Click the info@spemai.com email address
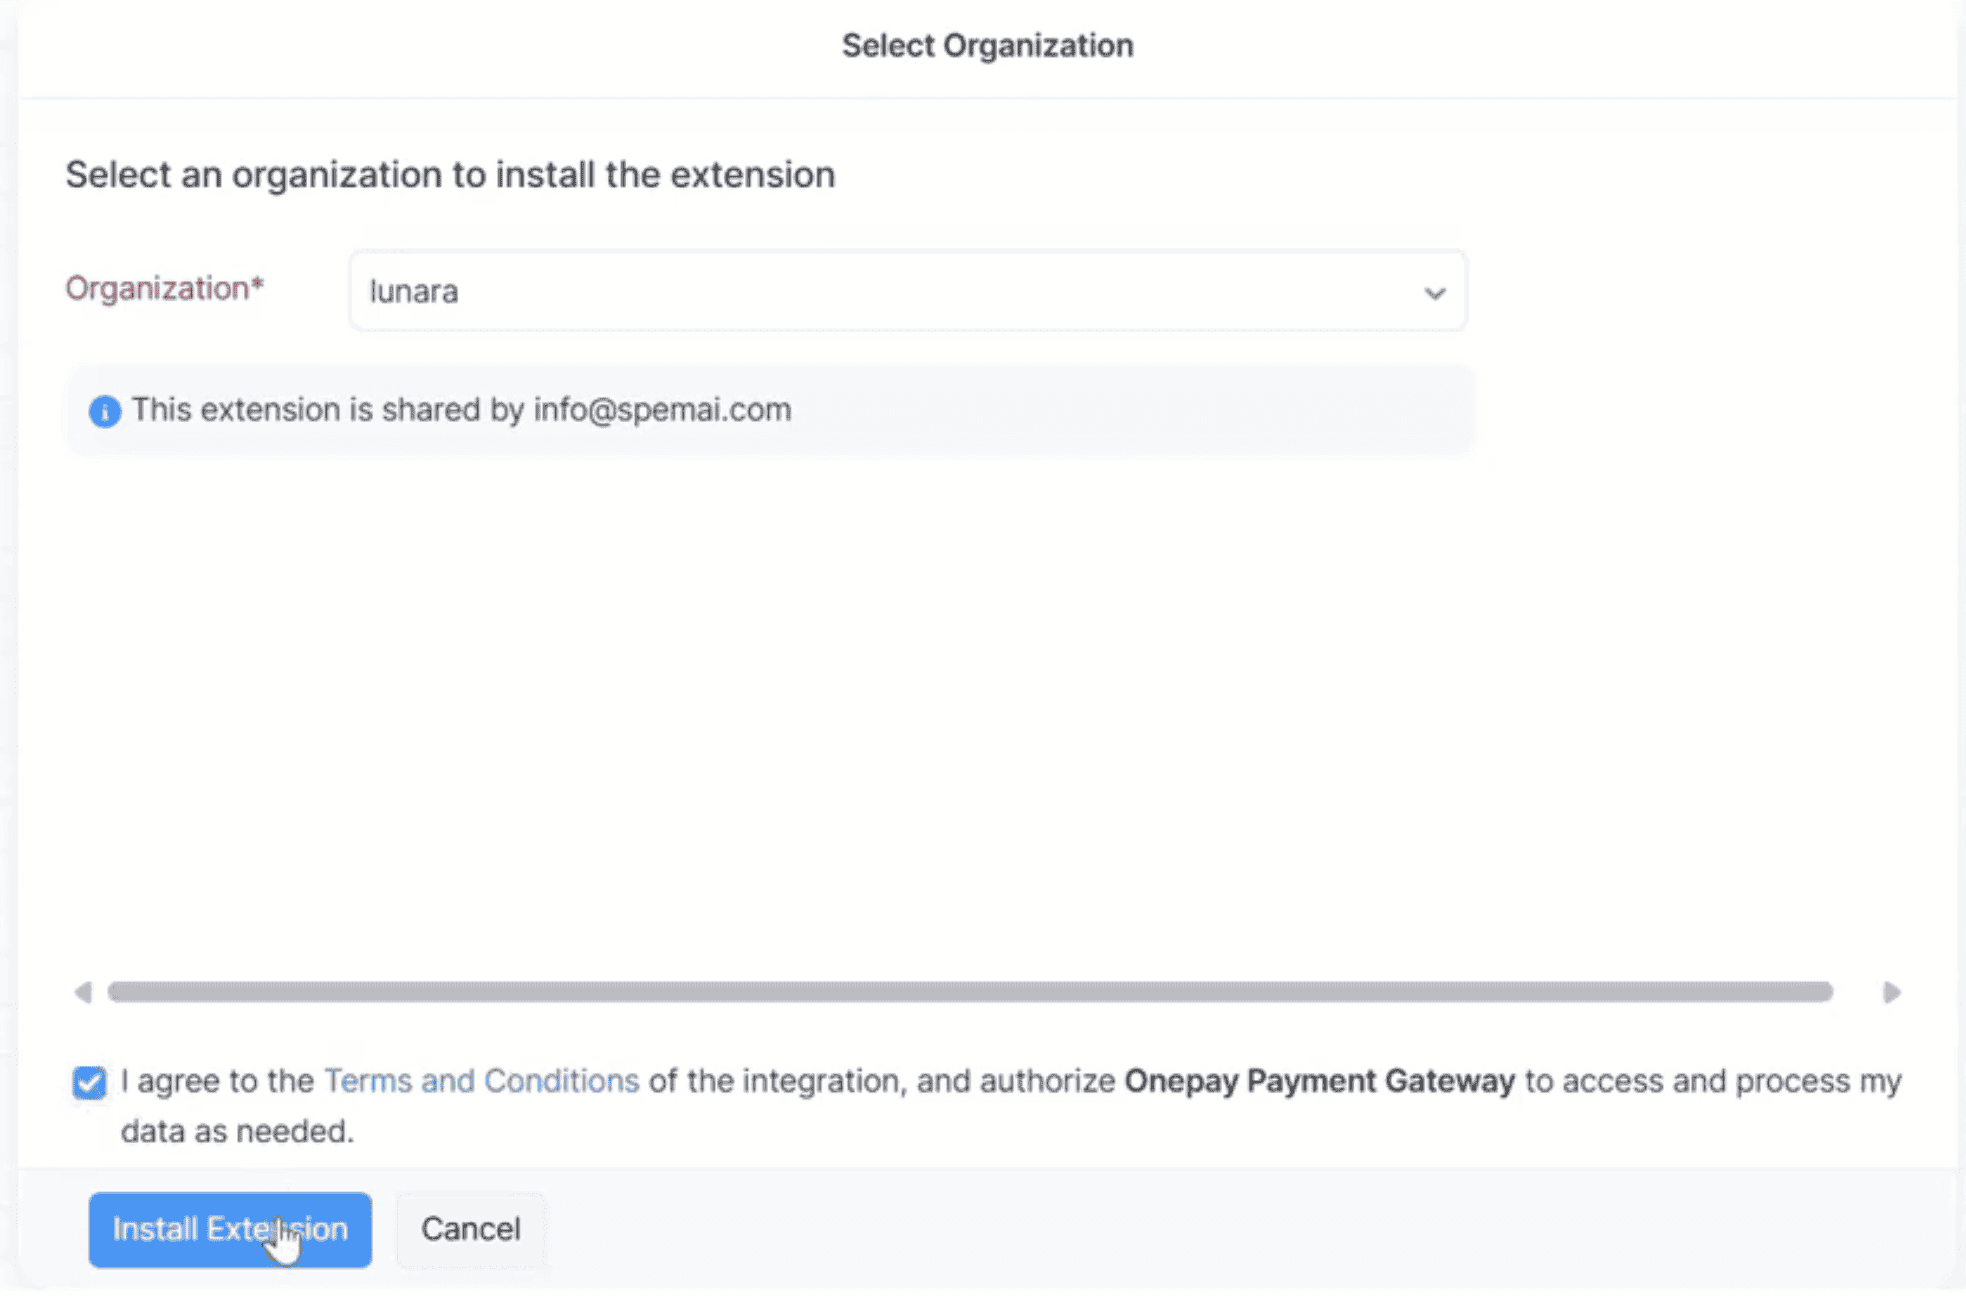Screen dimensions: 1966x1296 [x=662, y=410]
